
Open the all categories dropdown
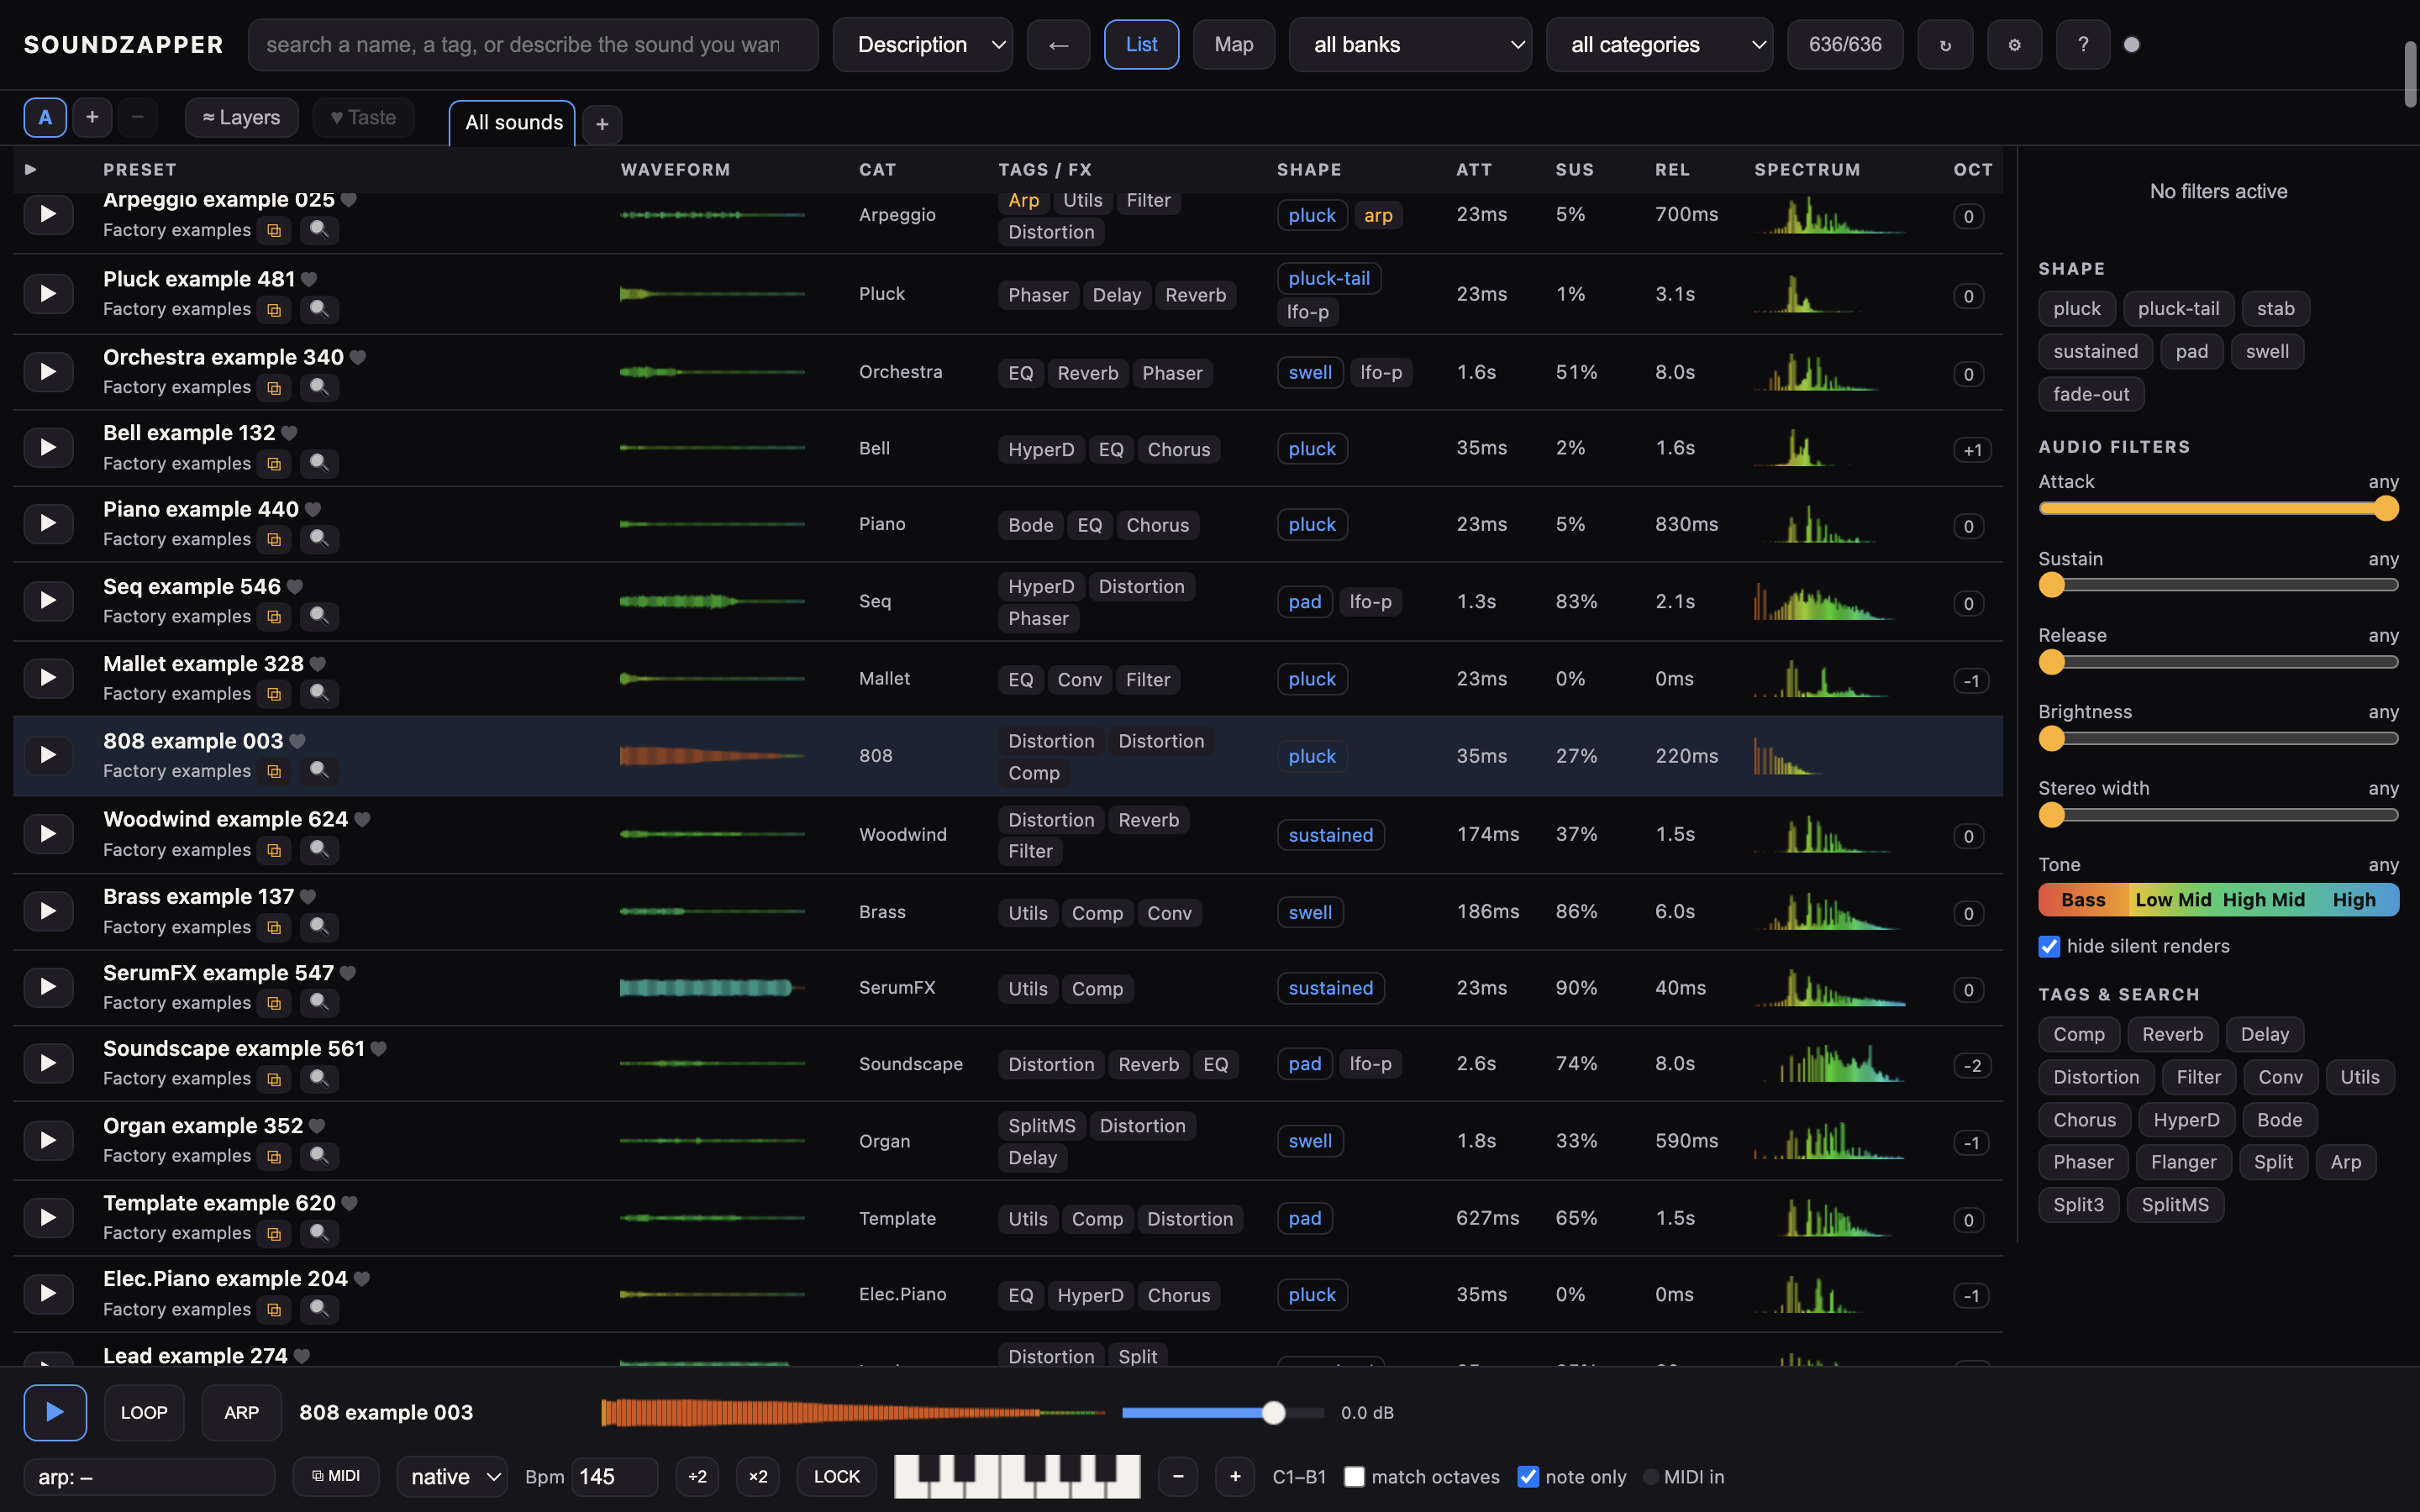(1659, 45)
